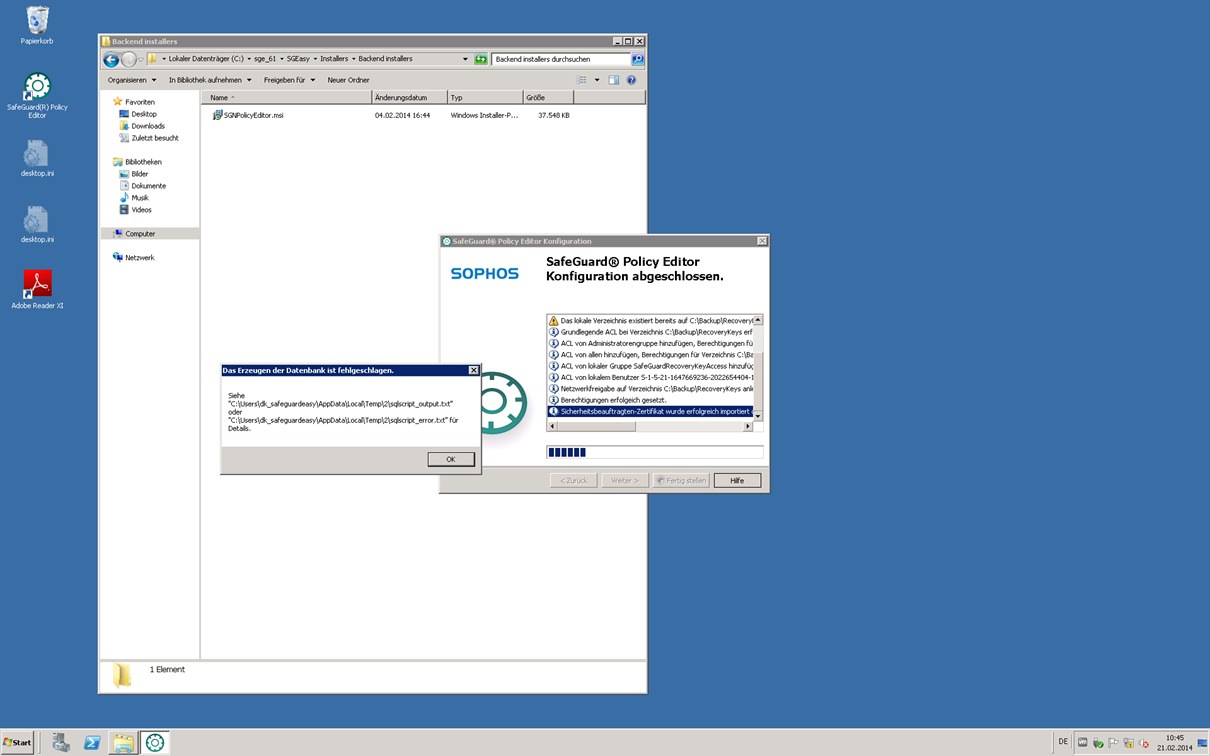Select Bibliotheken in navigation pane
The width and height of the screenshot is (1210, 756).
[x=143, y=162]
